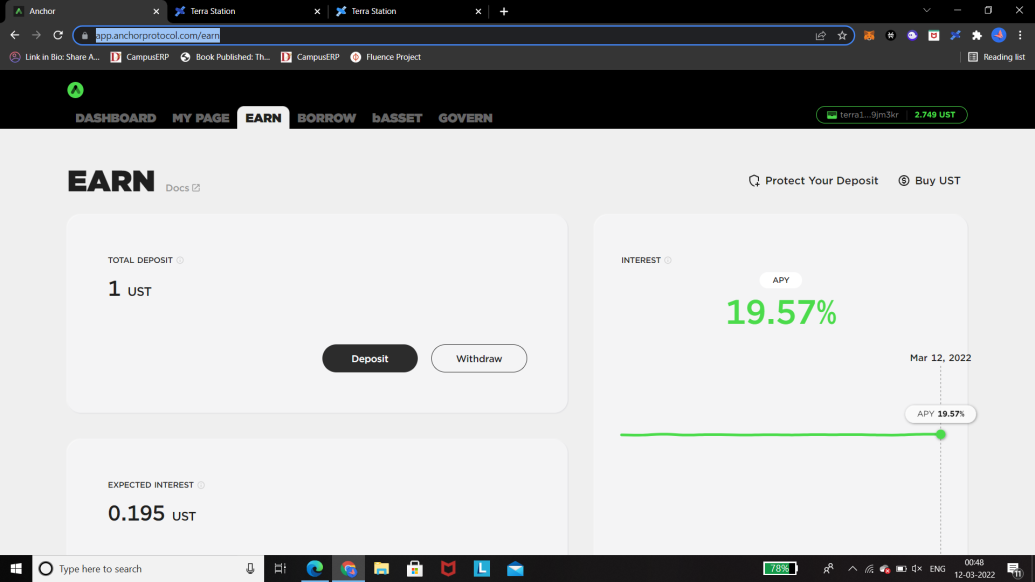The width and height of the screenshot is (1035, 582).
Task: Click the wallet terra1...9jm3kr button
Action: coord(891,115)
